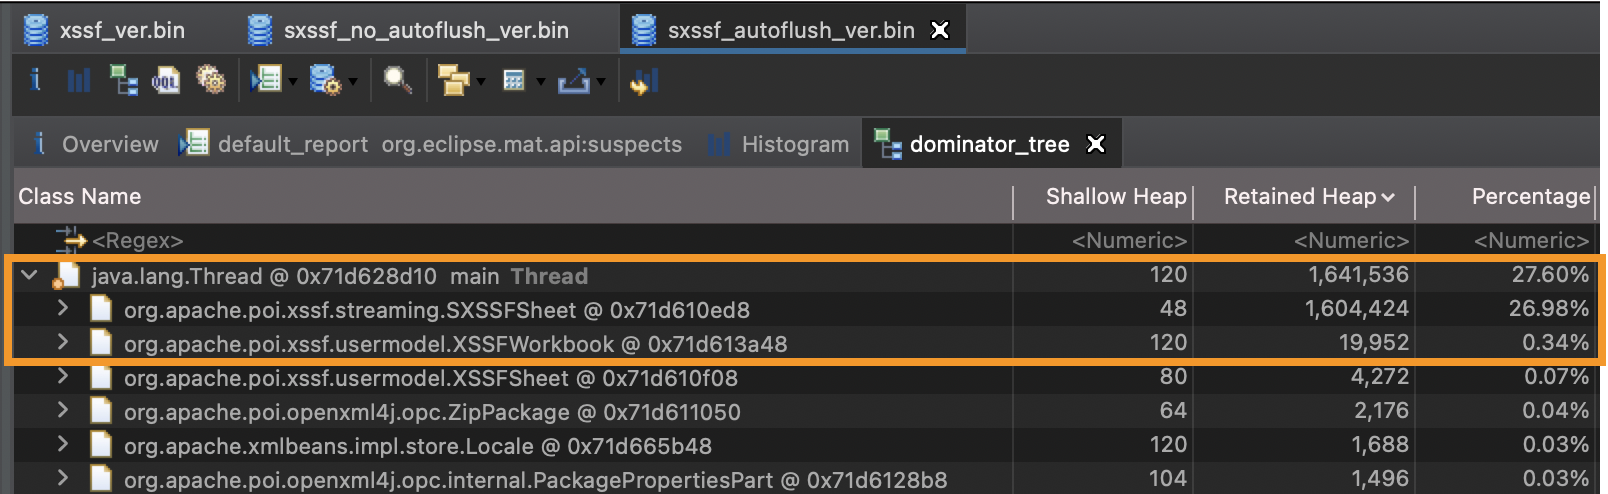Click main Thread object icon
Viewport: 1608px width, 494px height.
pos(66,275)
